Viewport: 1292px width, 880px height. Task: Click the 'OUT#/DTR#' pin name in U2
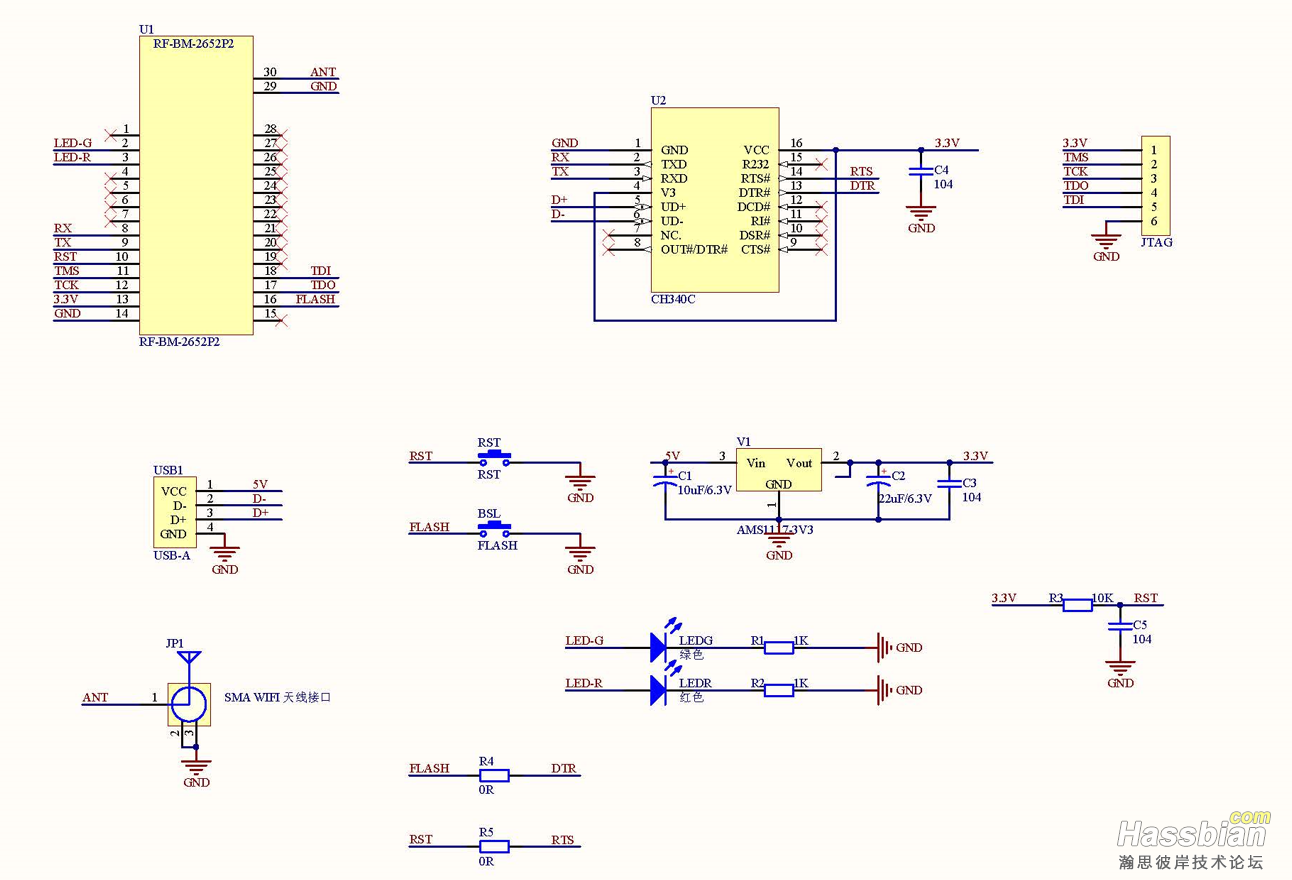pyautogui.click(x=694, y=249)
